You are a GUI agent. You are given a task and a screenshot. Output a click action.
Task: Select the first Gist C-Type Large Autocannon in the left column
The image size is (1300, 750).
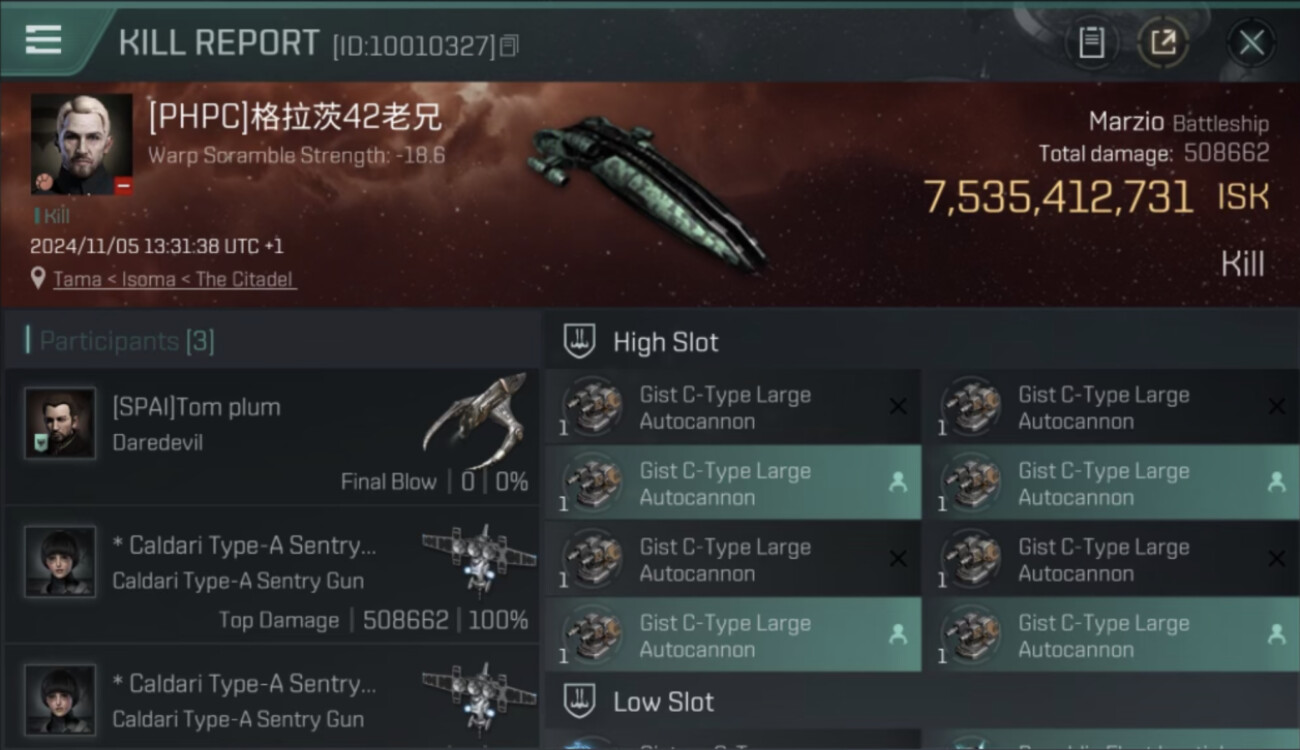click(733, 408)
